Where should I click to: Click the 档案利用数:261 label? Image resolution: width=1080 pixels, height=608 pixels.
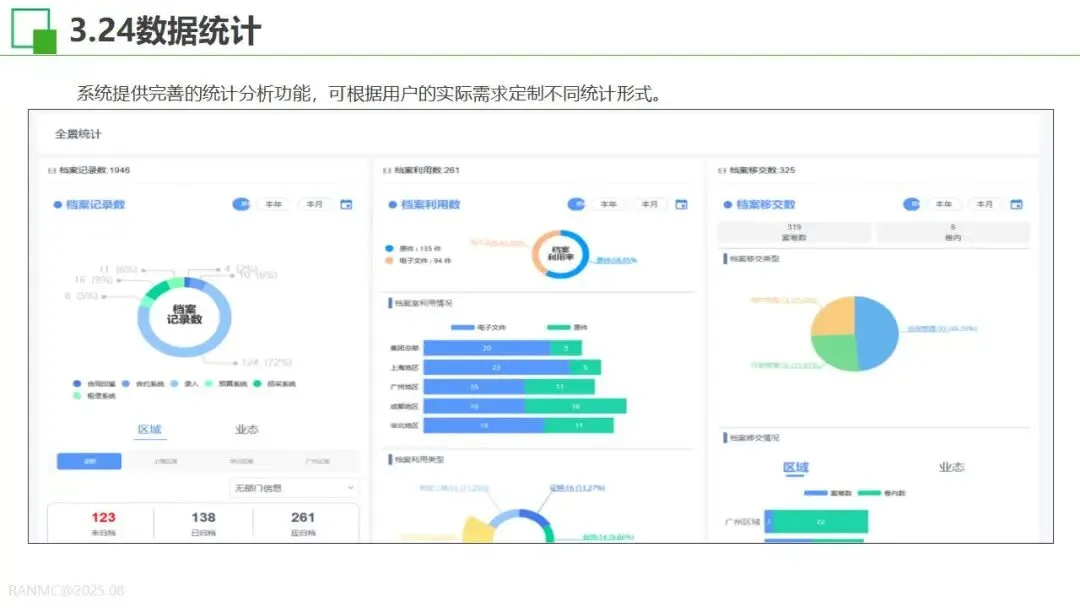tap(427, 170)
